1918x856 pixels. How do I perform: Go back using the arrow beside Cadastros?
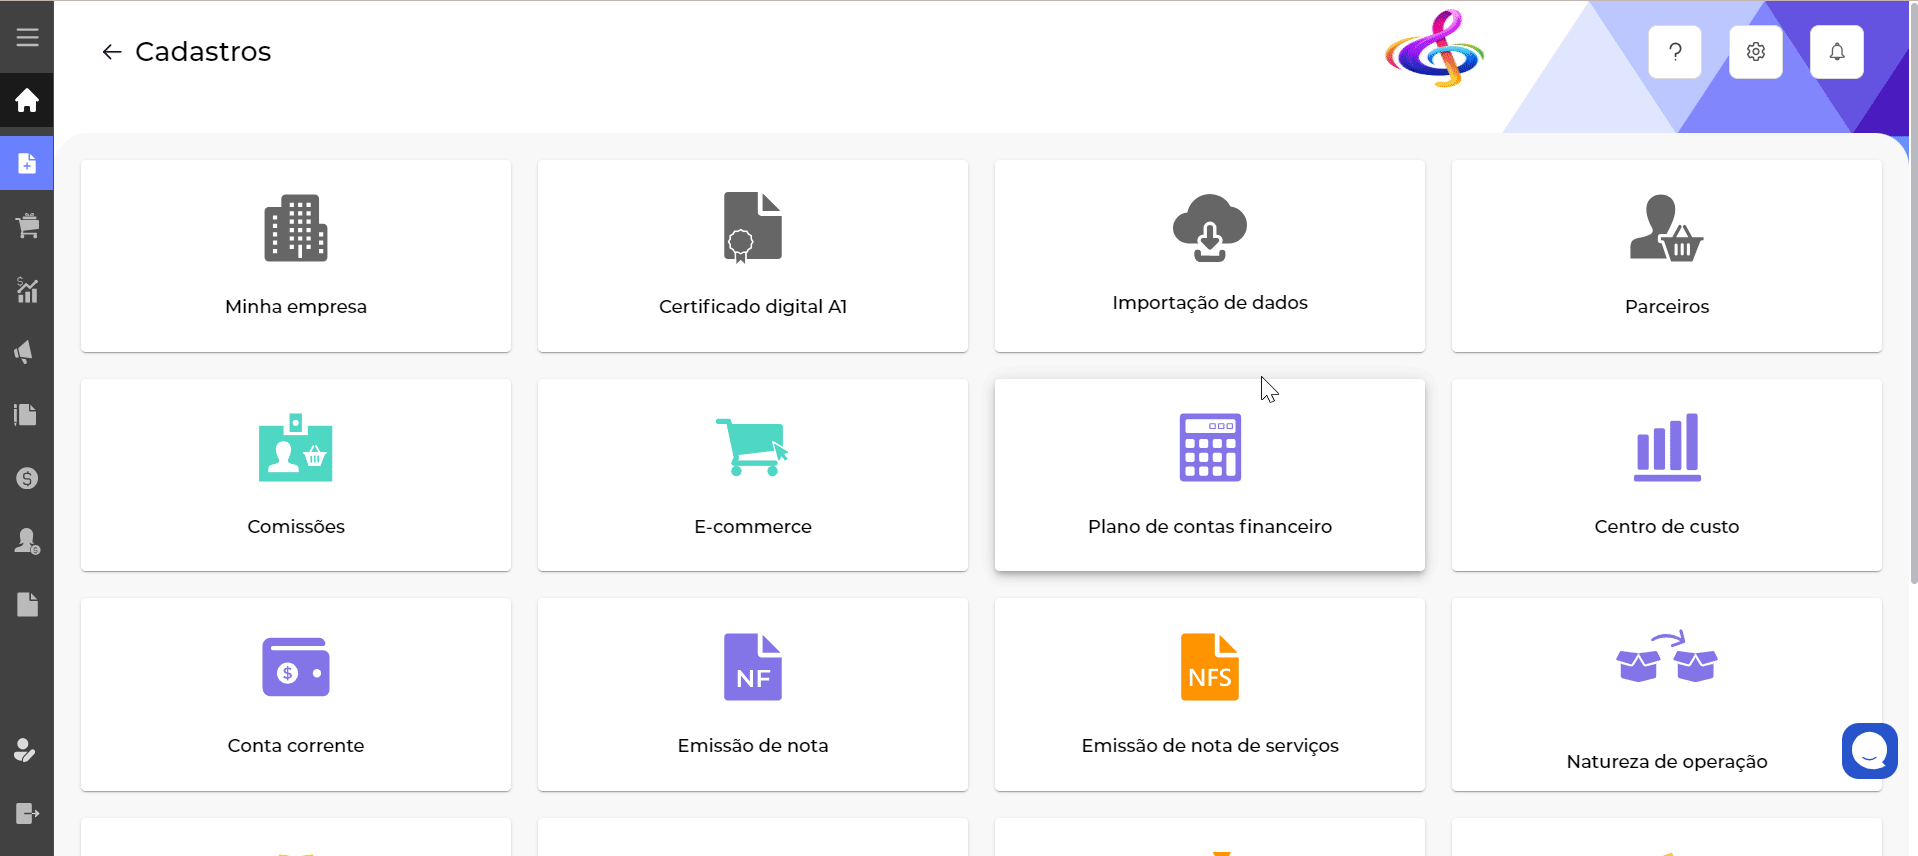coord(111,52)
